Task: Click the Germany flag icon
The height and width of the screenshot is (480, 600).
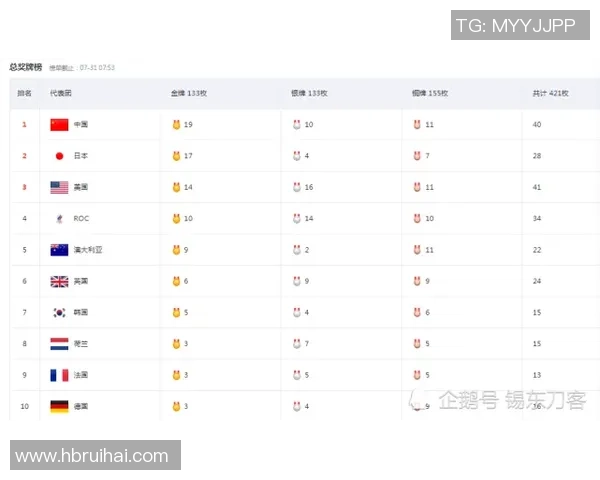Action: tap(59, 406)
